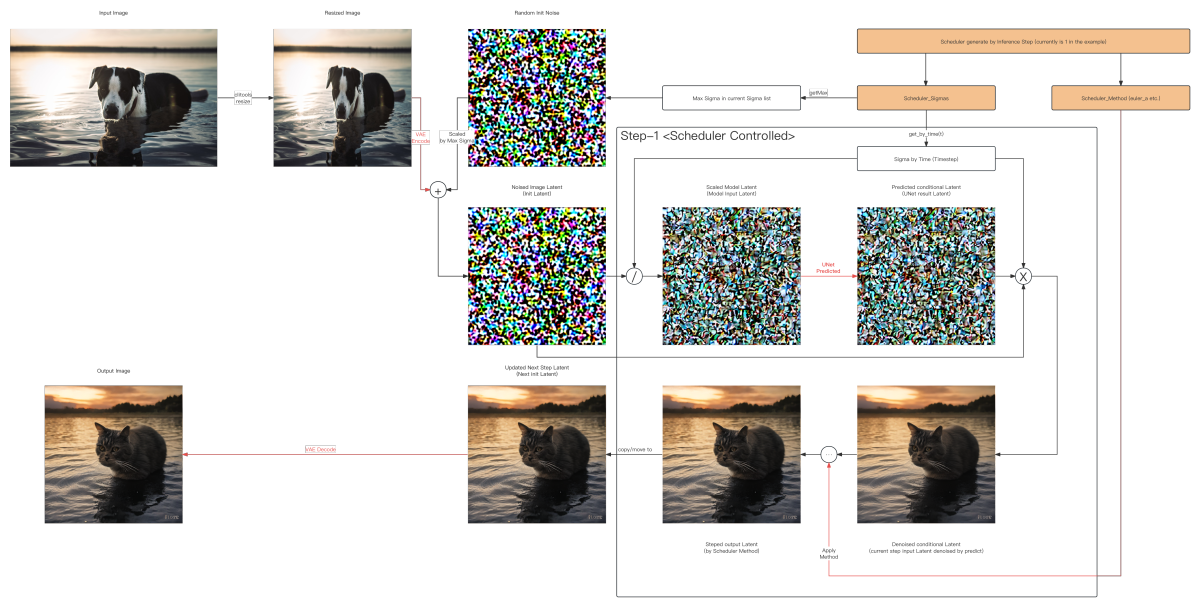
Task: Select the Scheduler_Sigmas orange box
Action: pyautogui.click(x=926, y=98)
